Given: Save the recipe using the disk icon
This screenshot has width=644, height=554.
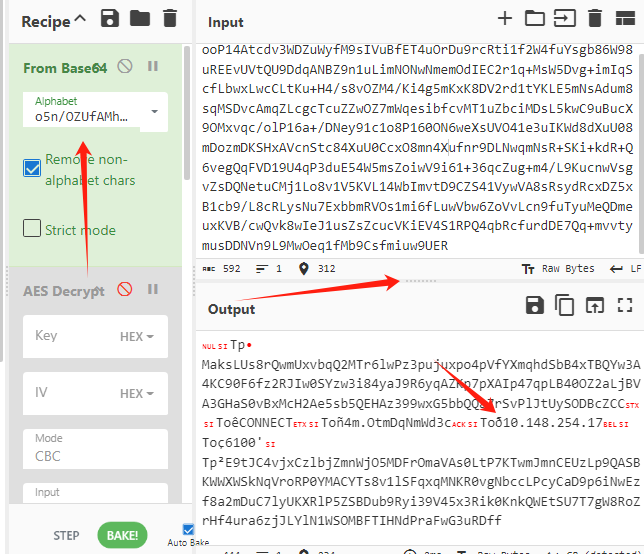Looking at the screenshot, I should coord(110,18).
